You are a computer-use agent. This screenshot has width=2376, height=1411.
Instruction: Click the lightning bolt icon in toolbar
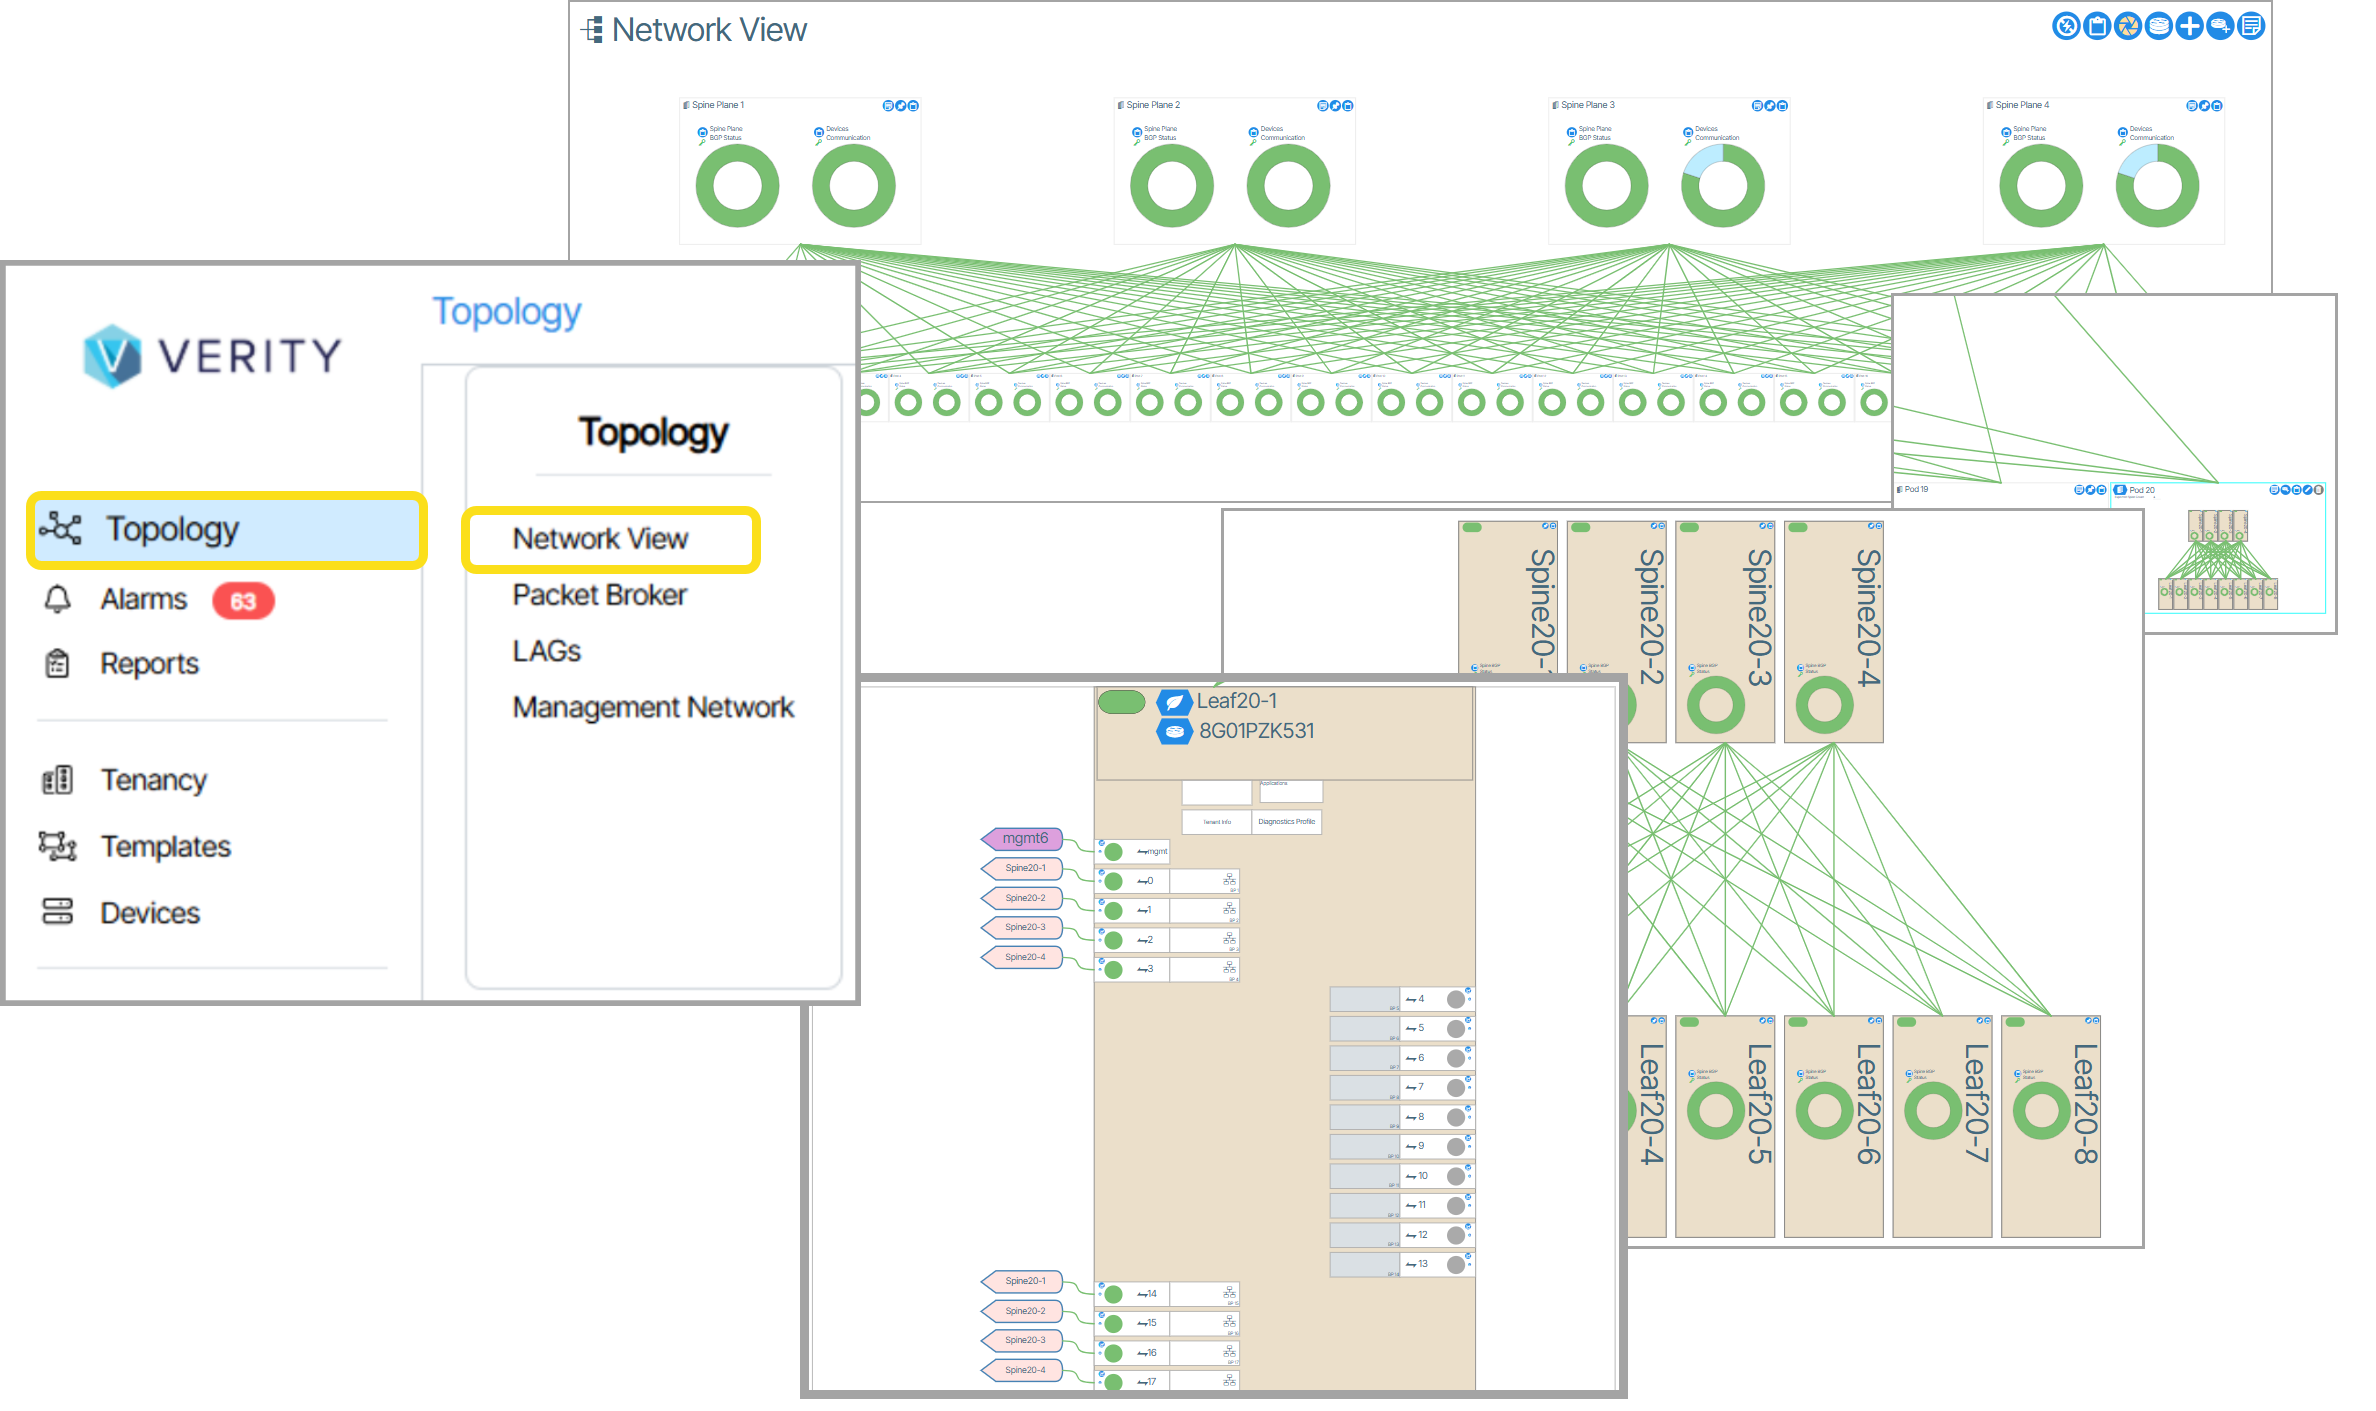pyautogui.click(x=2066, y=26)
